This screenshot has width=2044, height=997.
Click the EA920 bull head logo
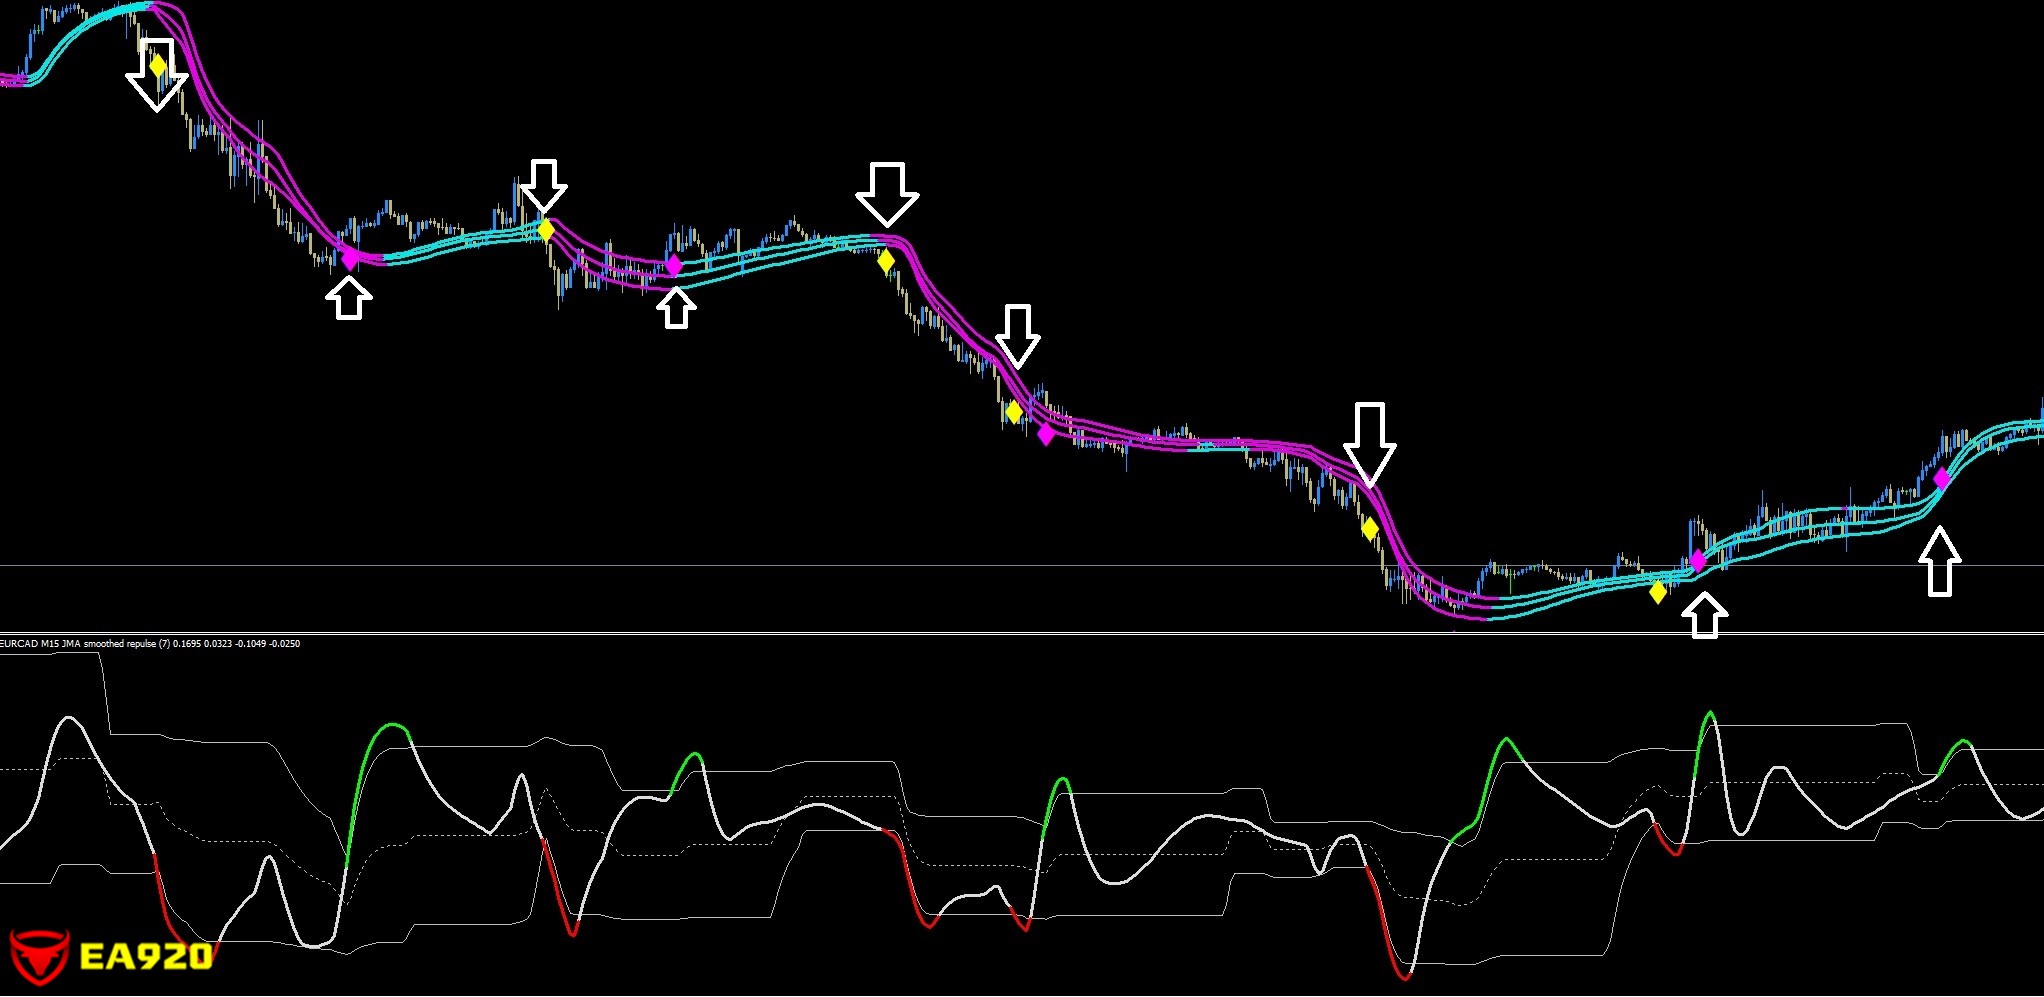pyautogui.click(x=39, y=955)
